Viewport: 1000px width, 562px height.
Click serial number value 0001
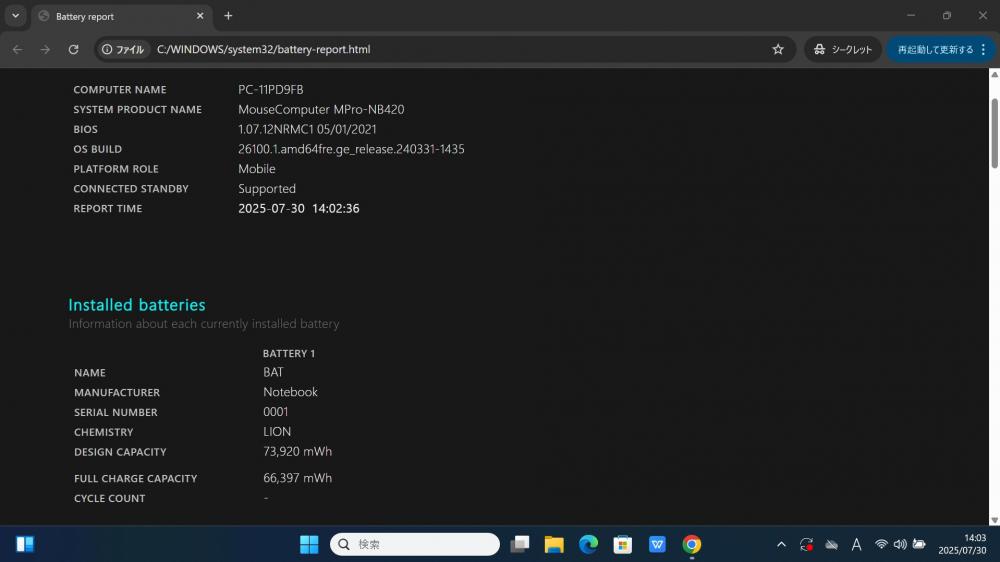[276, 411]
